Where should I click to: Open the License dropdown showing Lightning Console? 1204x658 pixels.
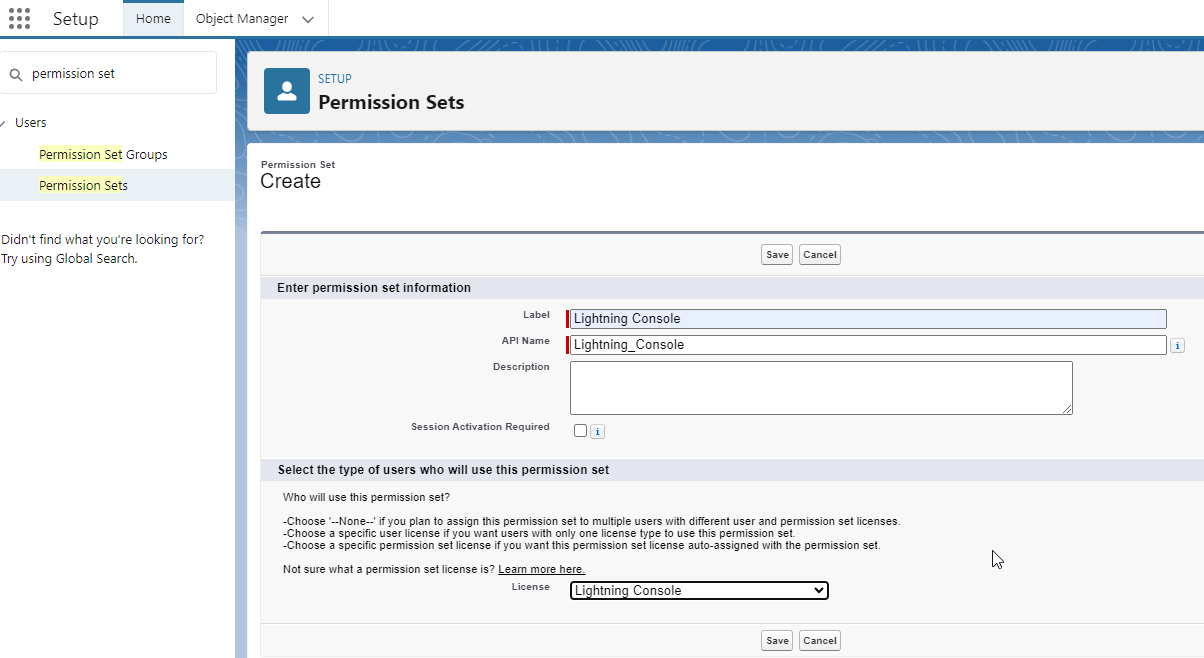(698, 590)
